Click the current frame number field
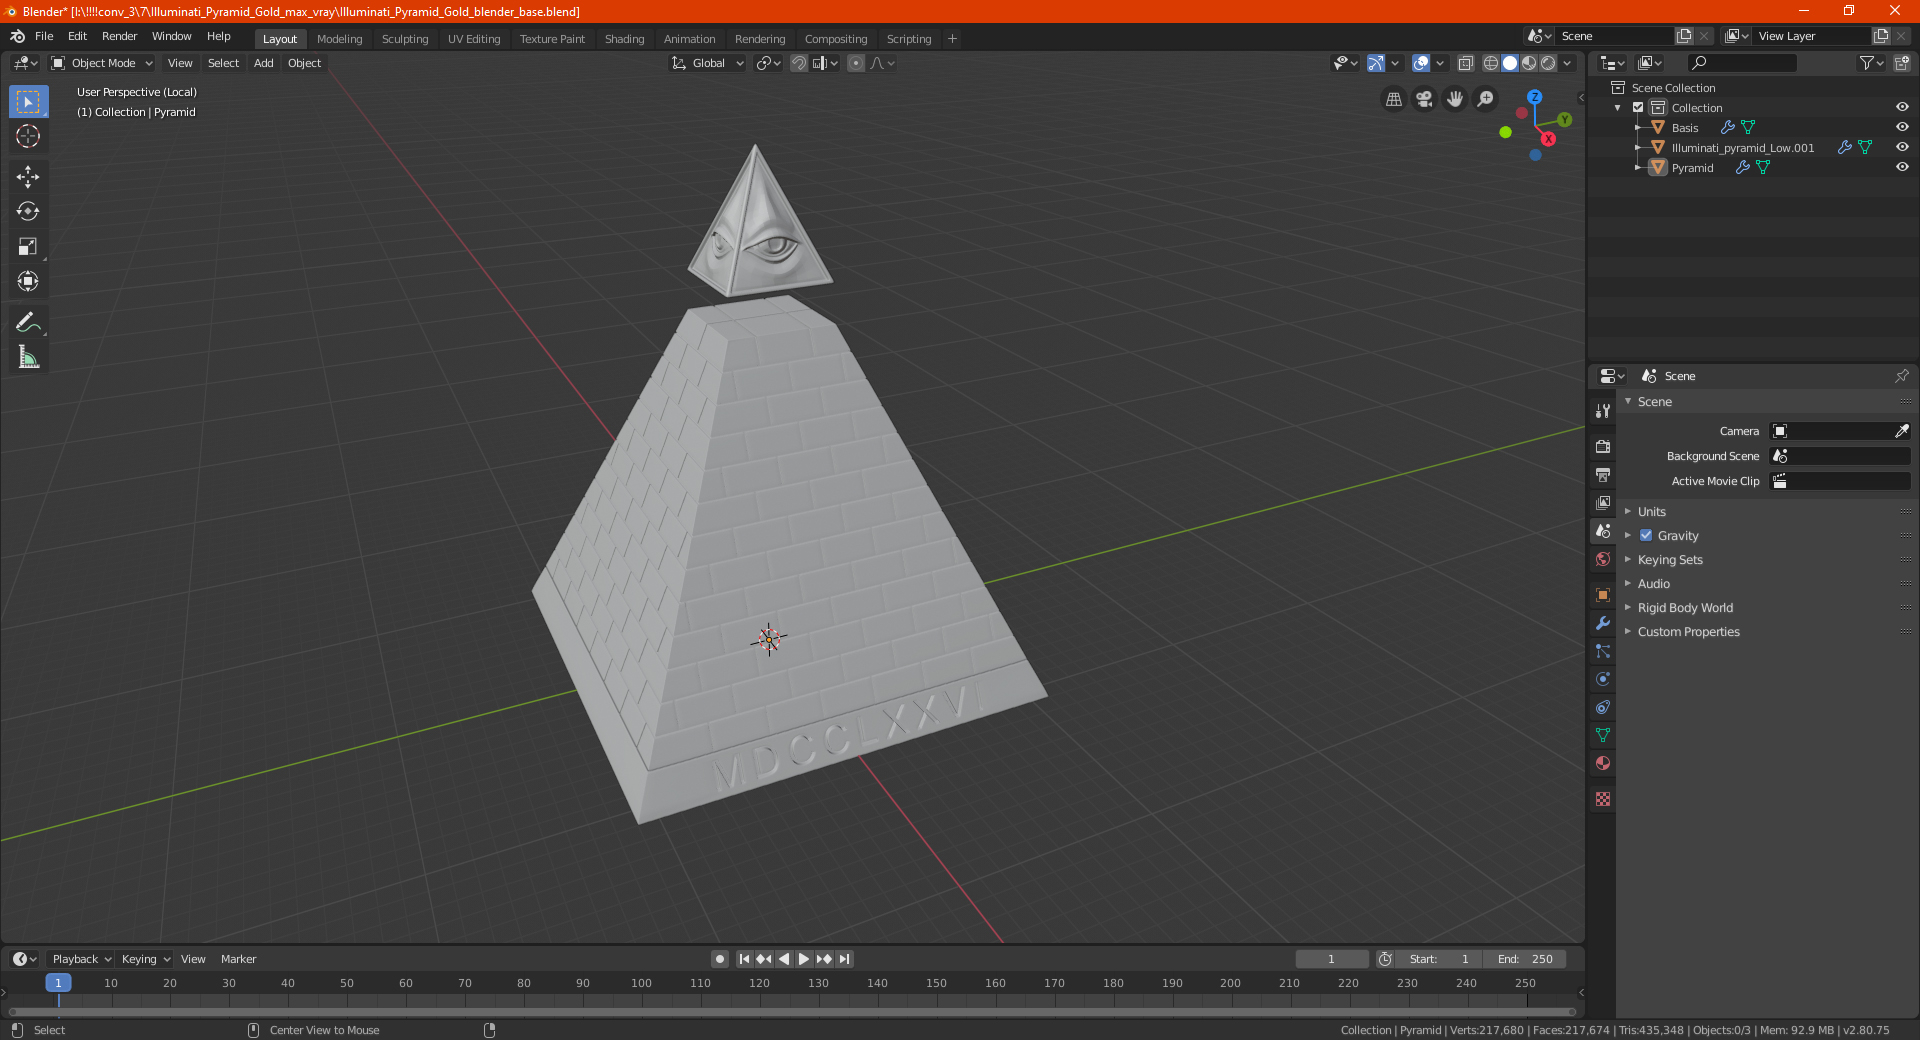The height and width of the screenshot is (1040, 1920). point(1331,958)
